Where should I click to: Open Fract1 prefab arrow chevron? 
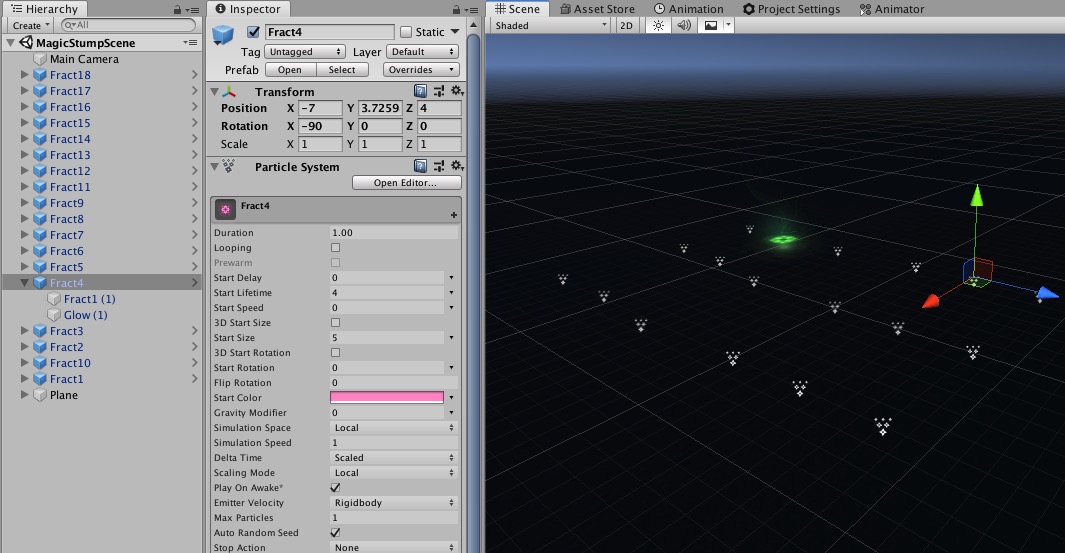click(x=194, y=379)
